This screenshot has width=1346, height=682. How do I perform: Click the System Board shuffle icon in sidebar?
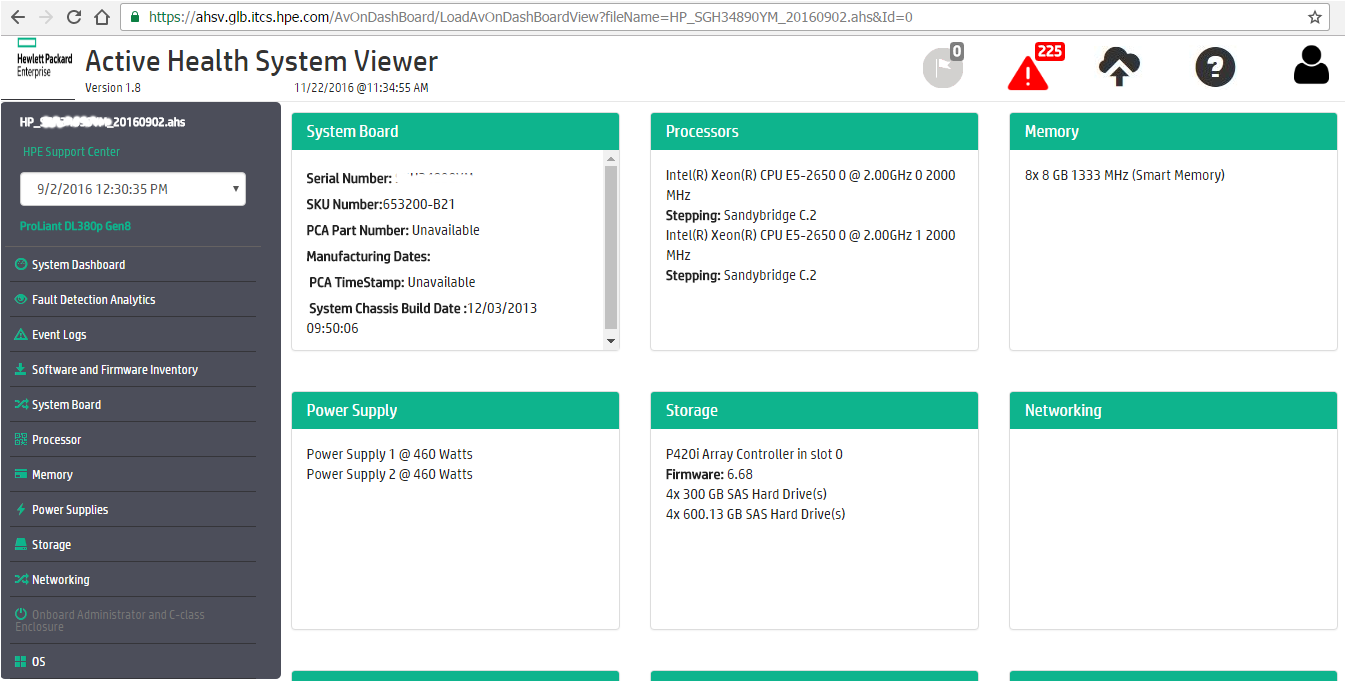coord(21,405)
